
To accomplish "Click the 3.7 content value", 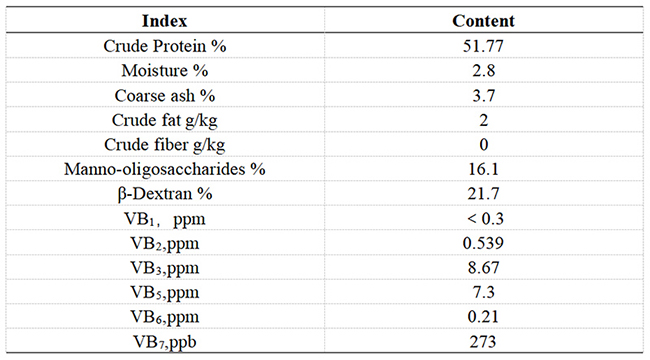I will (483, 95).
